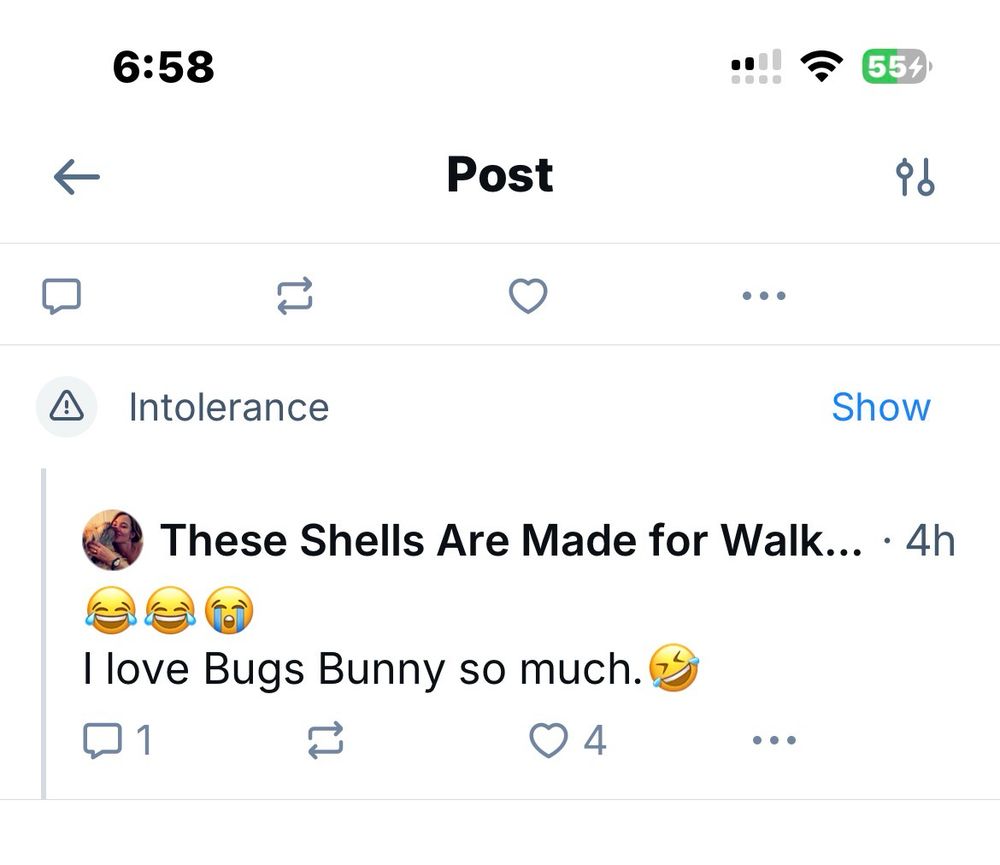Show the hidden Intolerance content

point(880,407)
